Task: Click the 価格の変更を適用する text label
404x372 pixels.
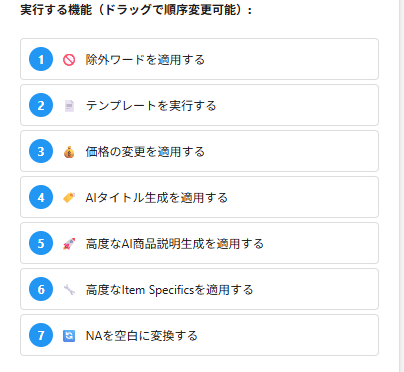Action: (145, 152)
